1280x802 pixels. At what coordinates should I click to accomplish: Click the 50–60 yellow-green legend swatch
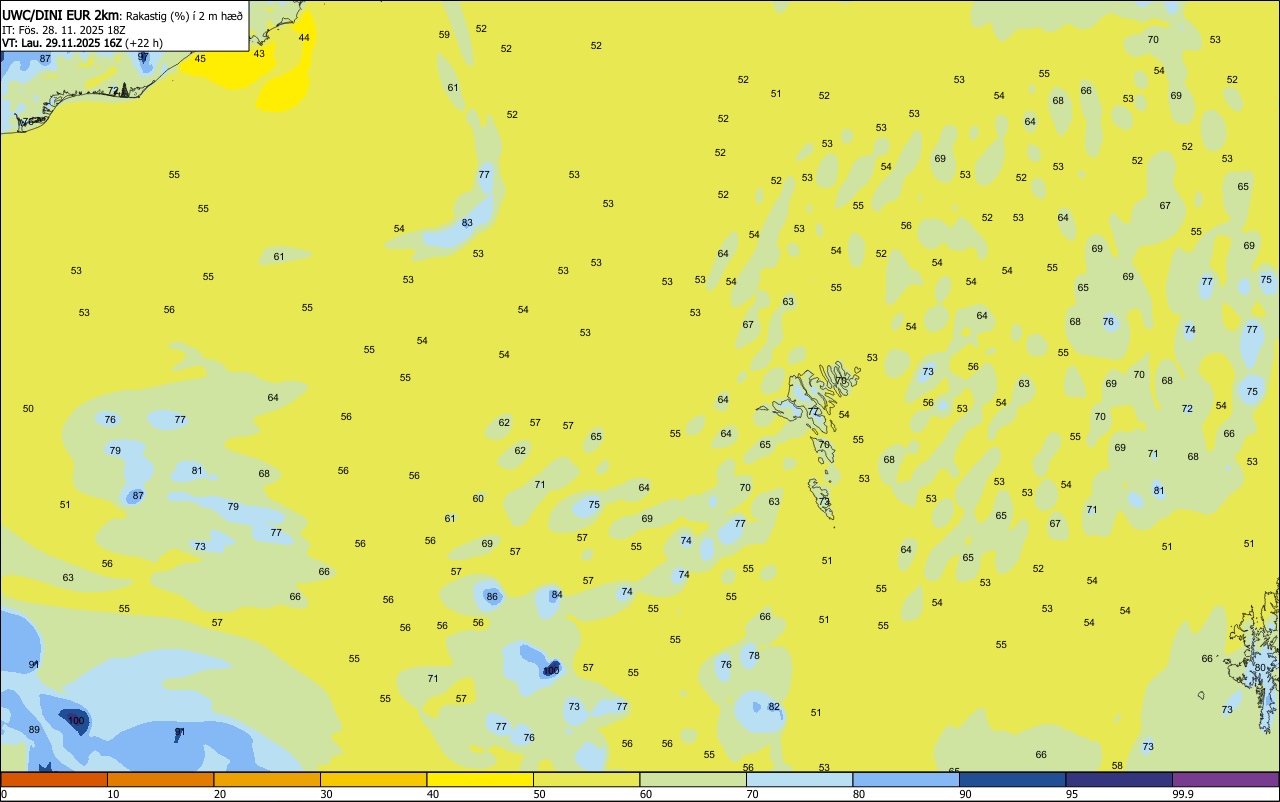pyautogui.click(x=586, y=779)
